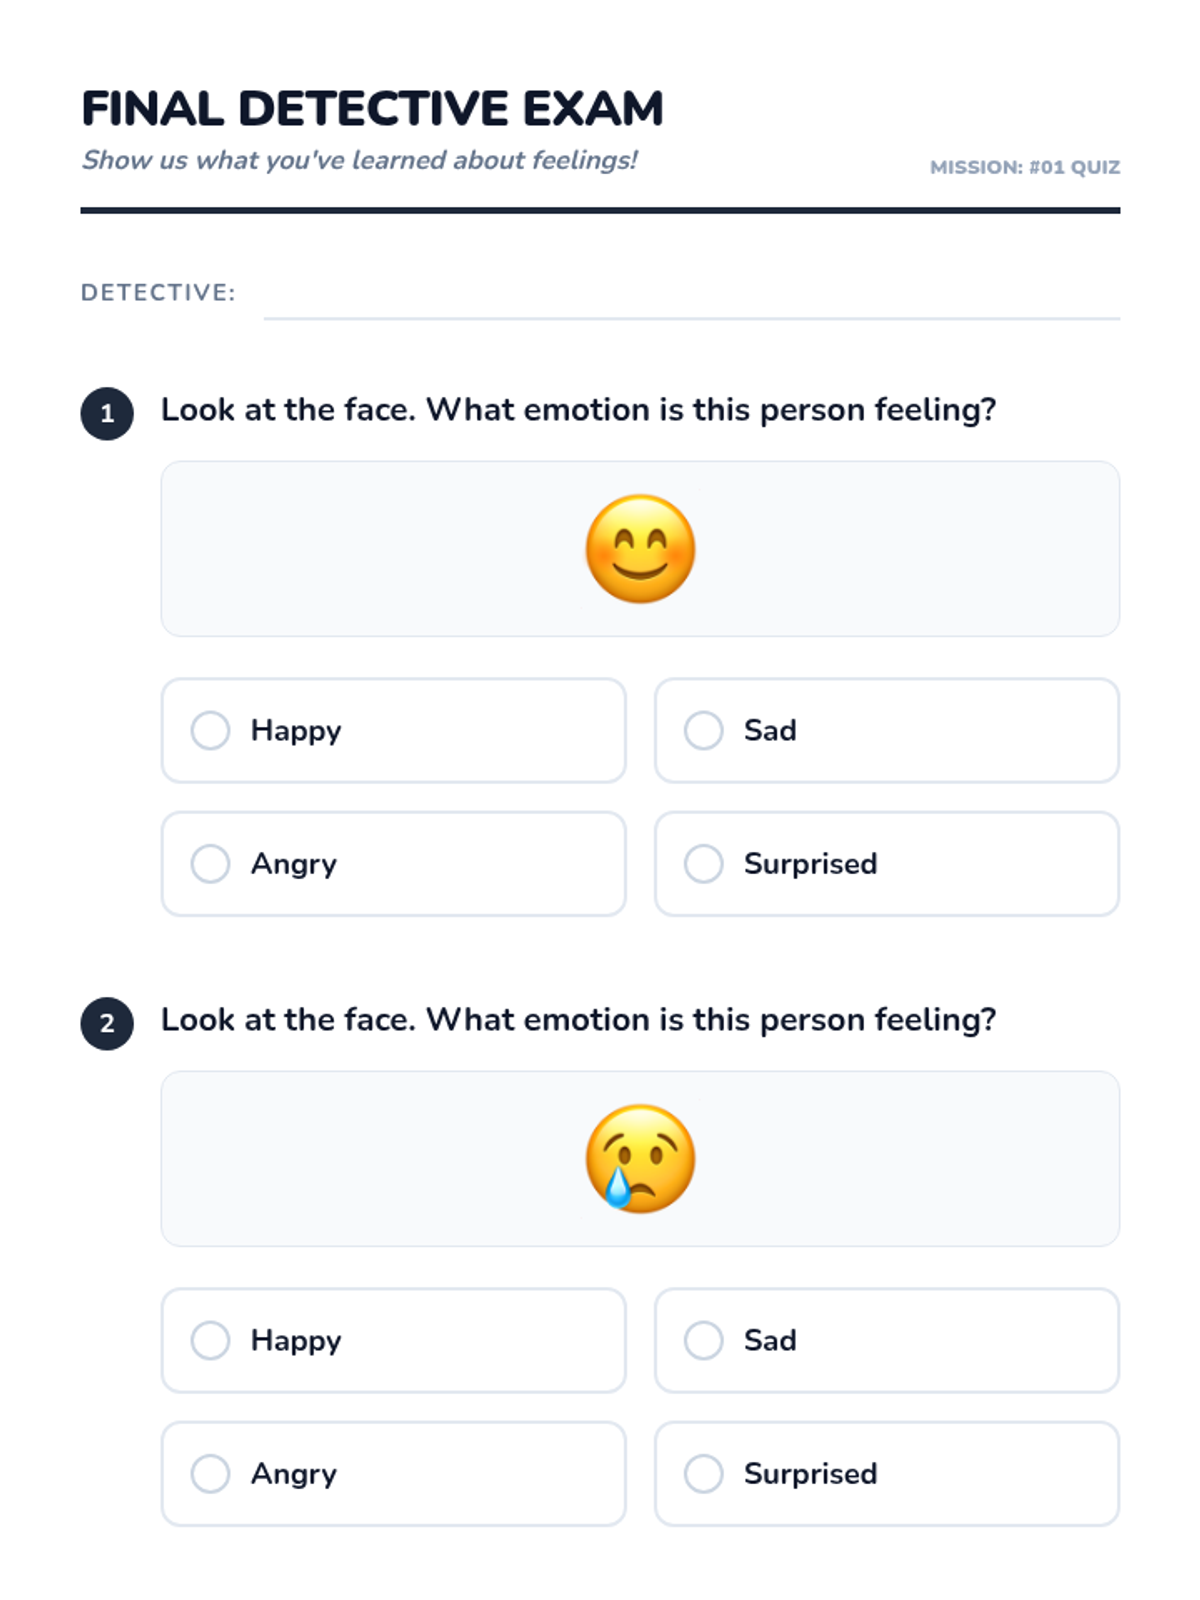Screen dimensions: 1200x1600
Task: Click the Mission #01 Quiz label
Action: click(1024, 167)
